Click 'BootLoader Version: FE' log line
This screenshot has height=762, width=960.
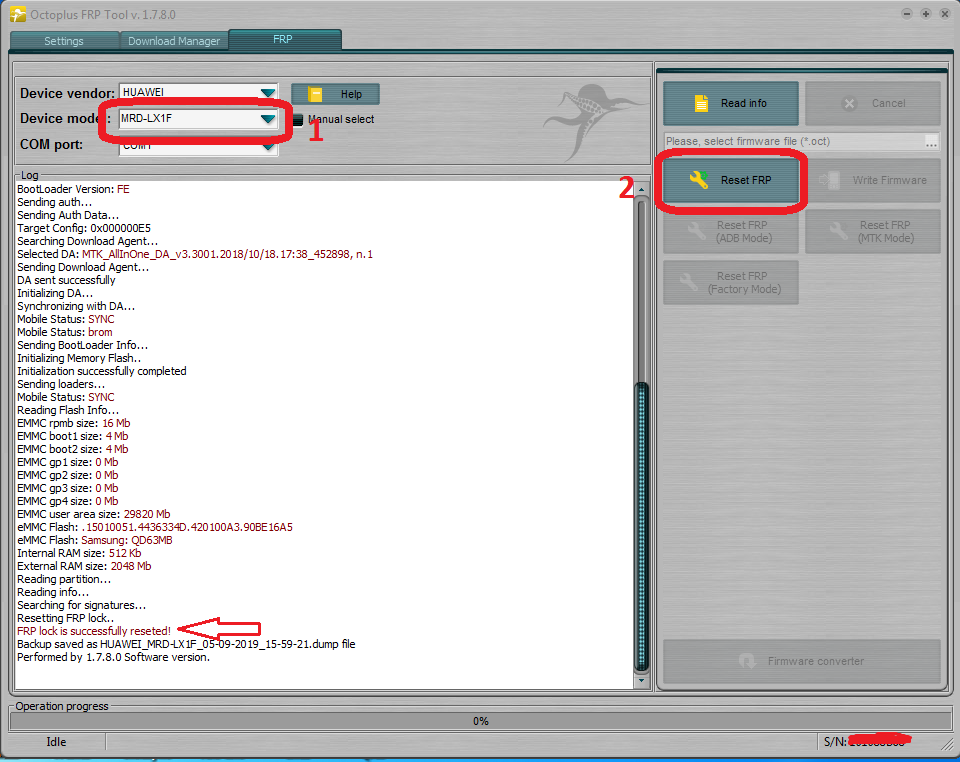[x=73, y=189]
